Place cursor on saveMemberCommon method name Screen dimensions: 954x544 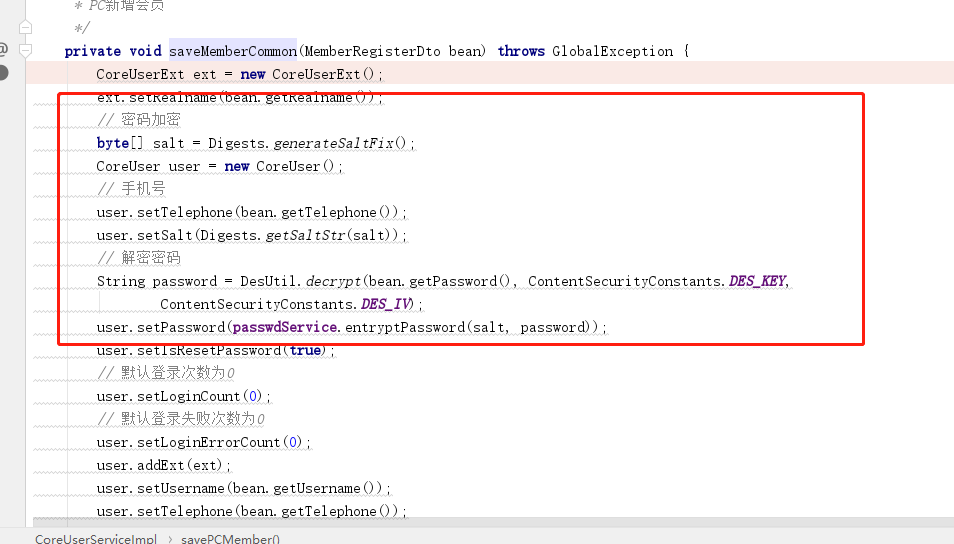(x=233, y=51)
